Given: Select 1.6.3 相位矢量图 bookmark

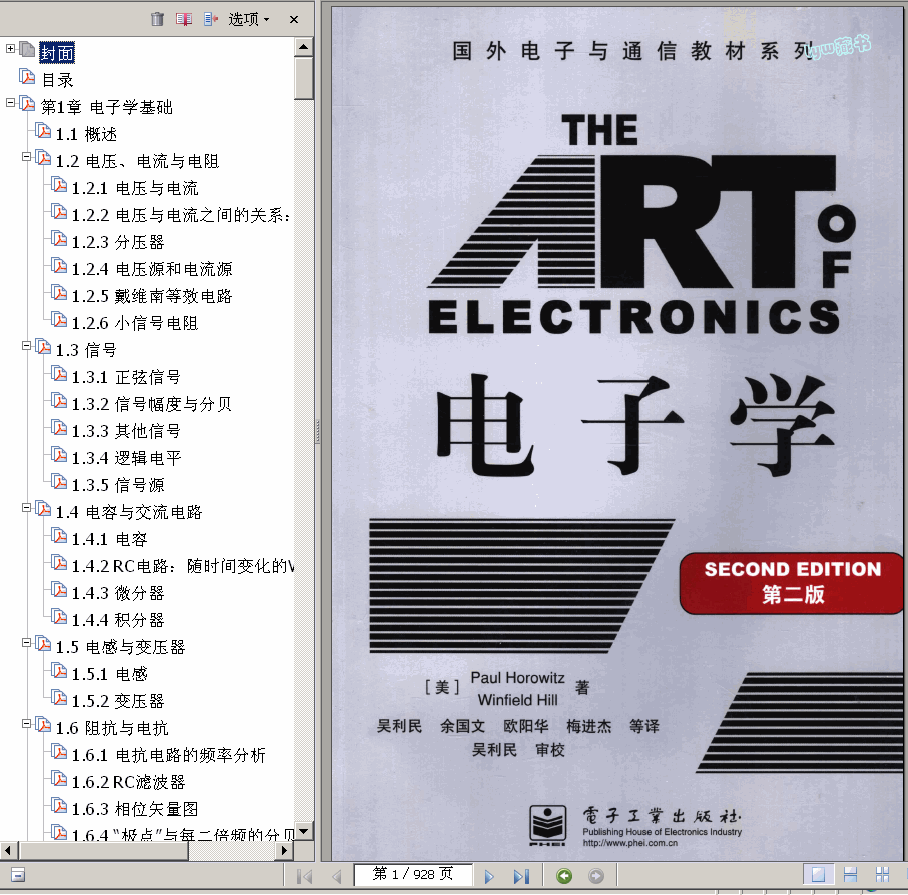Looking at the screenshot, I should coord(135,809).
